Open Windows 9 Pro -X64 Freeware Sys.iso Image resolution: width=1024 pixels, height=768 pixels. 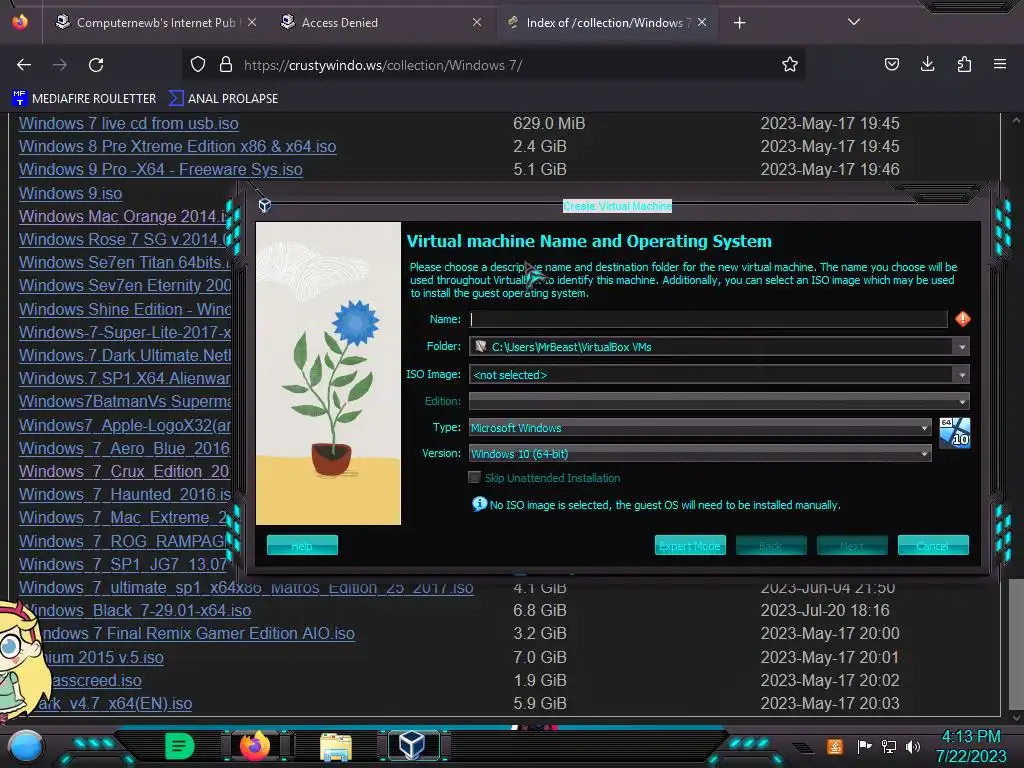point(161,169)
